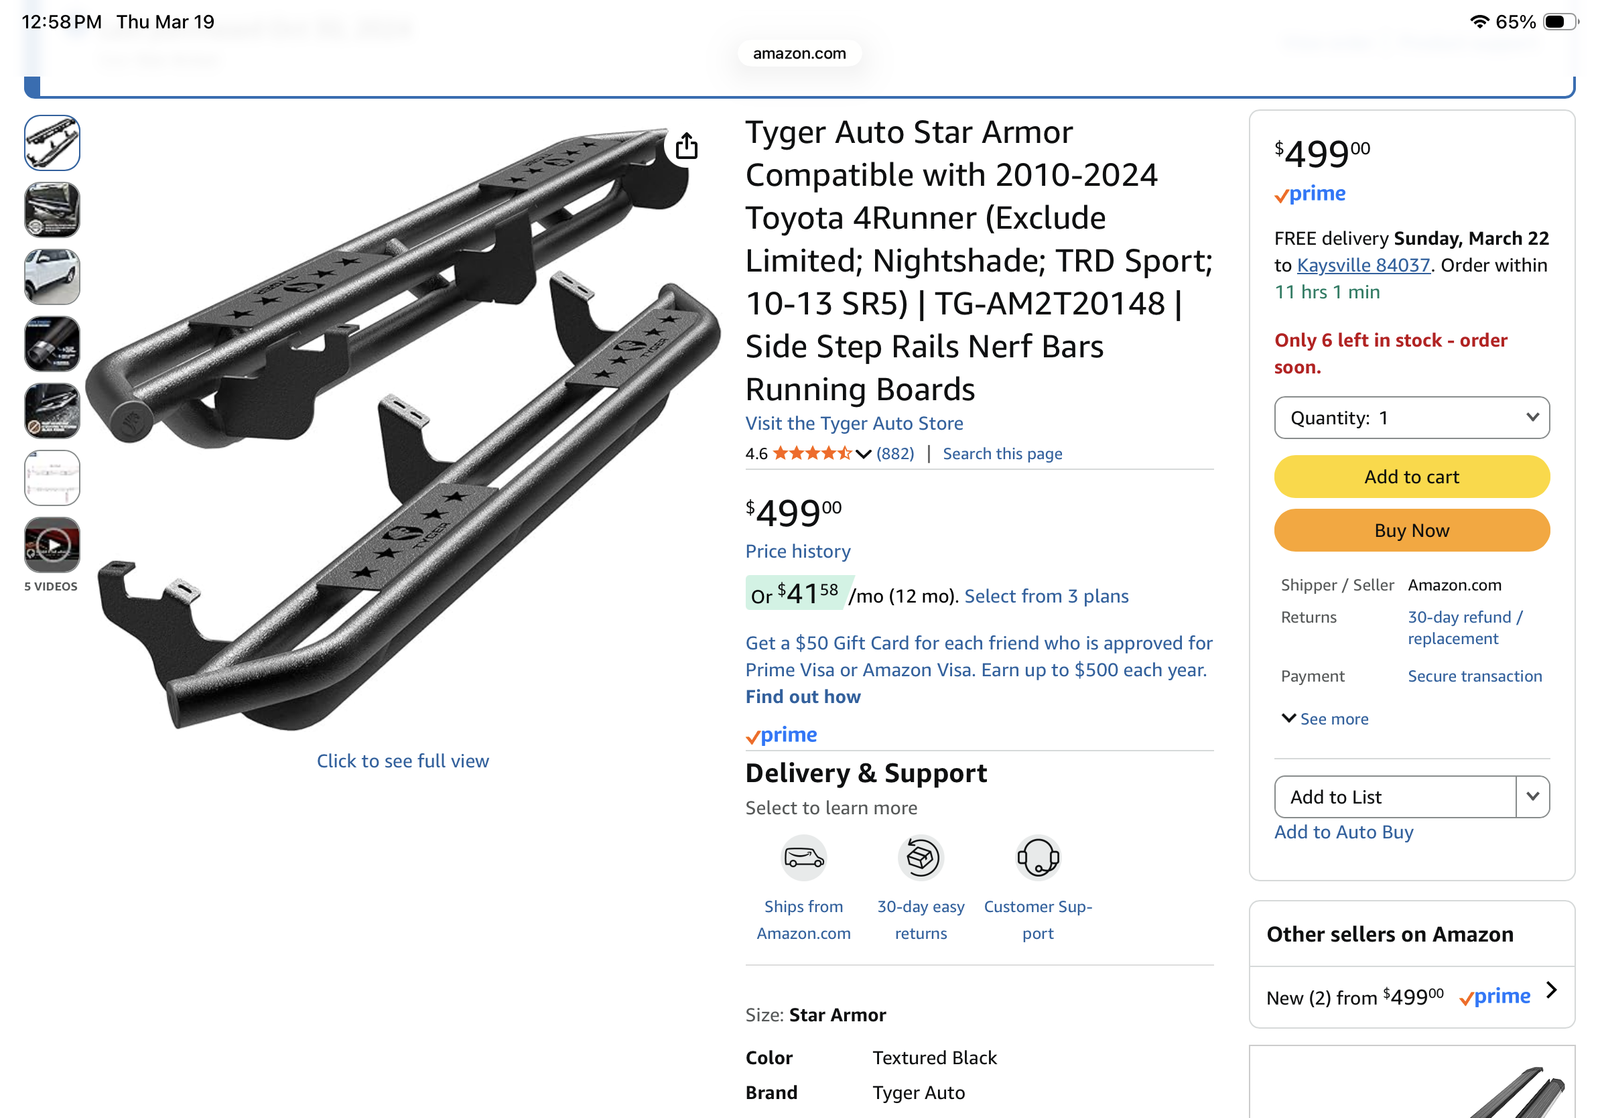
Task: Click the 4.6 star rating stars
Action: point(812,453)
